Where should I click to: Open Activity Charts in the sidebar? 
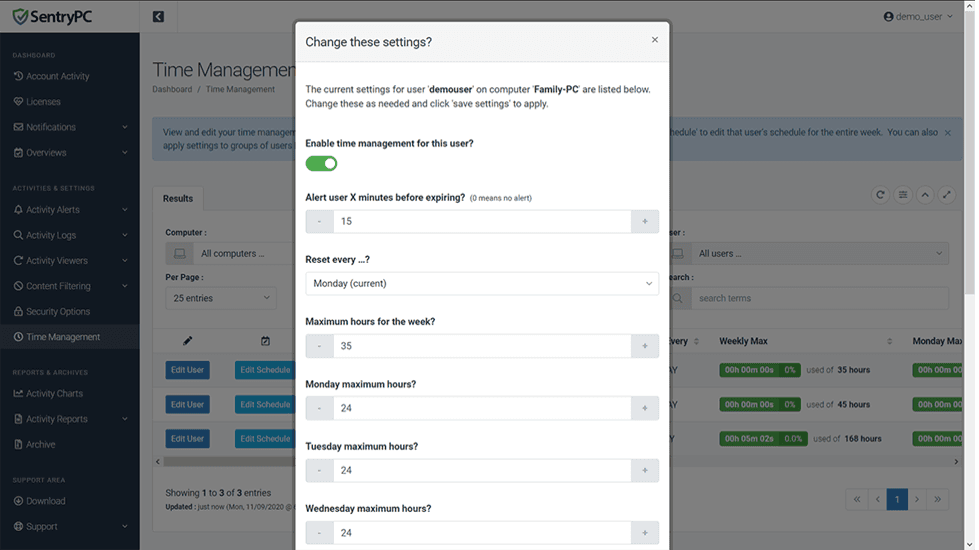point(55,394)
